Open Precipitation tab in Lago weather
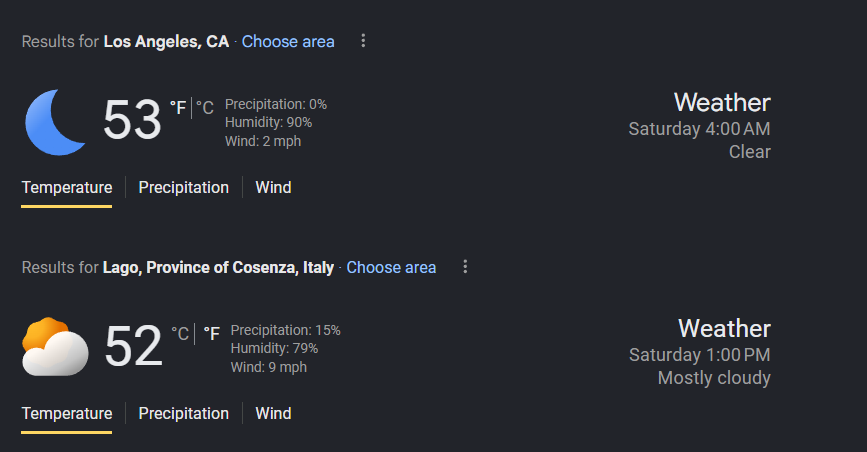 (x=183, y=413)
